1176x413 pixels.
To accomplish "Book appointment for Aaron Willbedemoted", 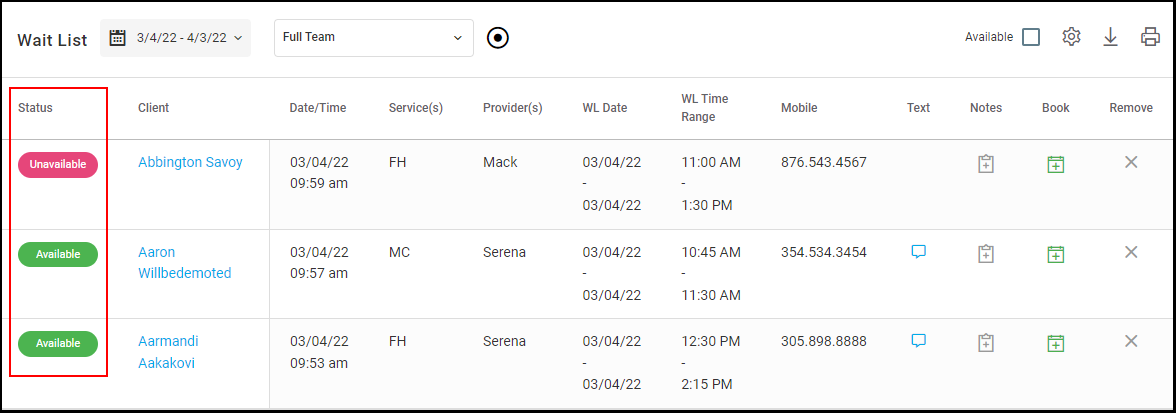I will point(1055,254).
